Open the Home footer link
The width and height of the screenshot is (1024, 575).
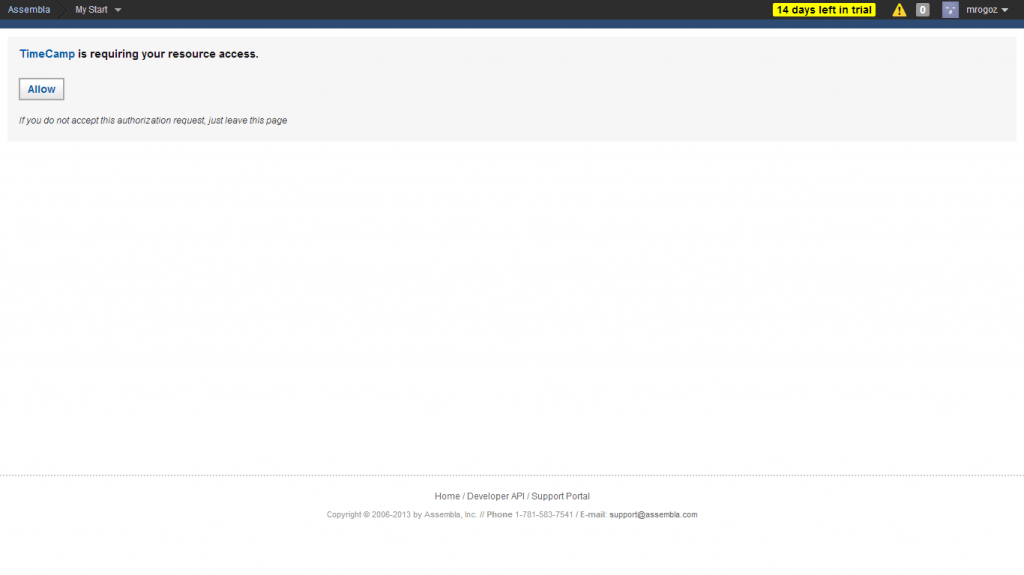click(x=447, y=497)
